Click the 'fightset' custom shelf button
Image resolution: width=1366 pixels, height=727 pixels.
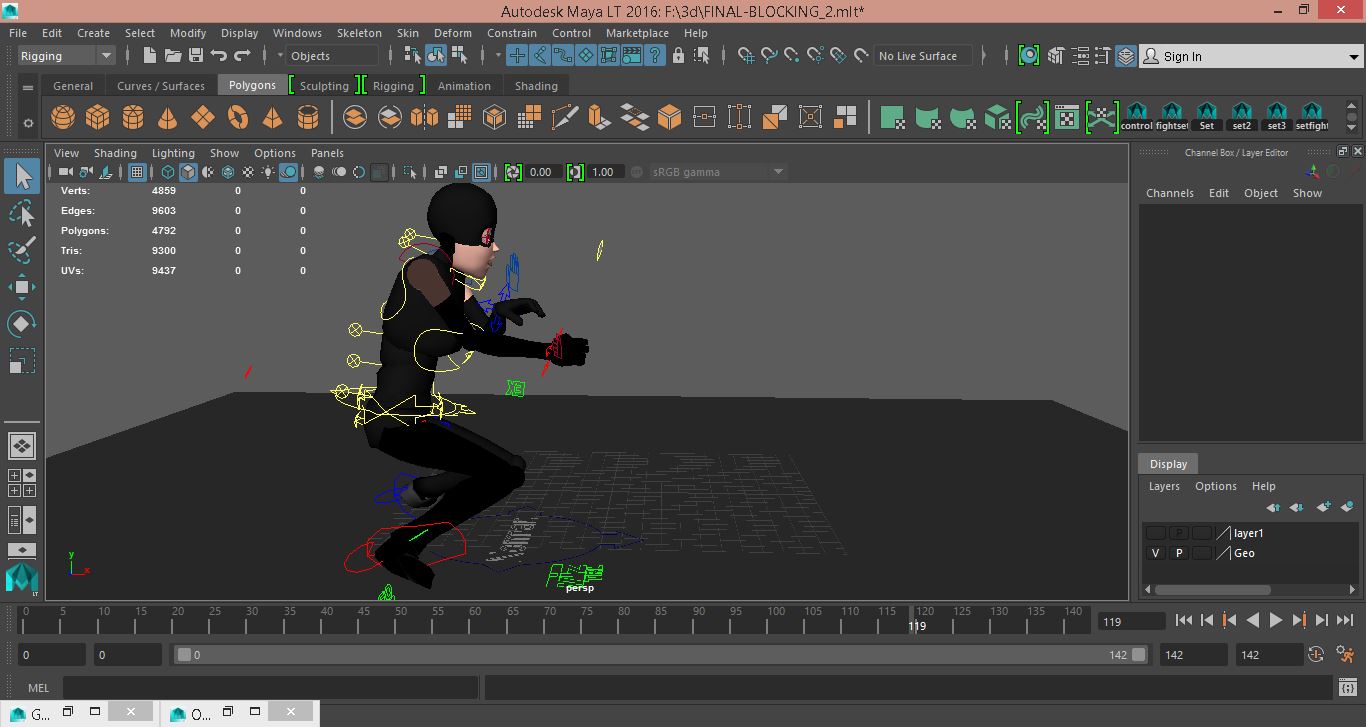(x=1172, y=118)
